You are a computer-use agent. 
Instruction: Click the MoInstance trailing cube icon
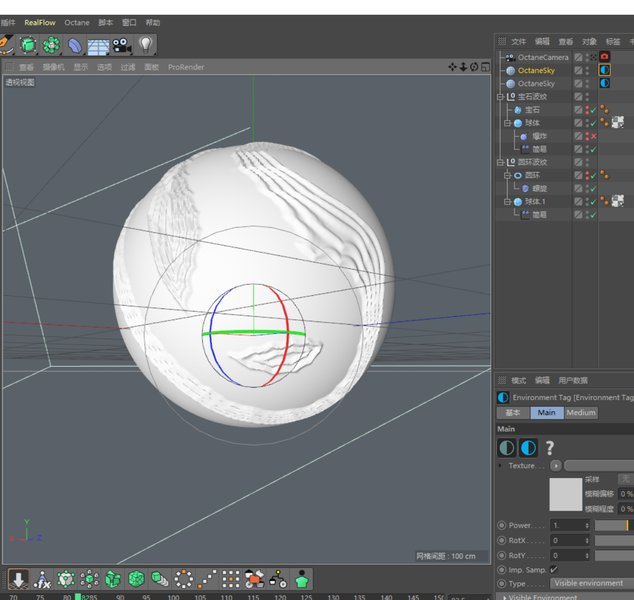tap(160, 579)
